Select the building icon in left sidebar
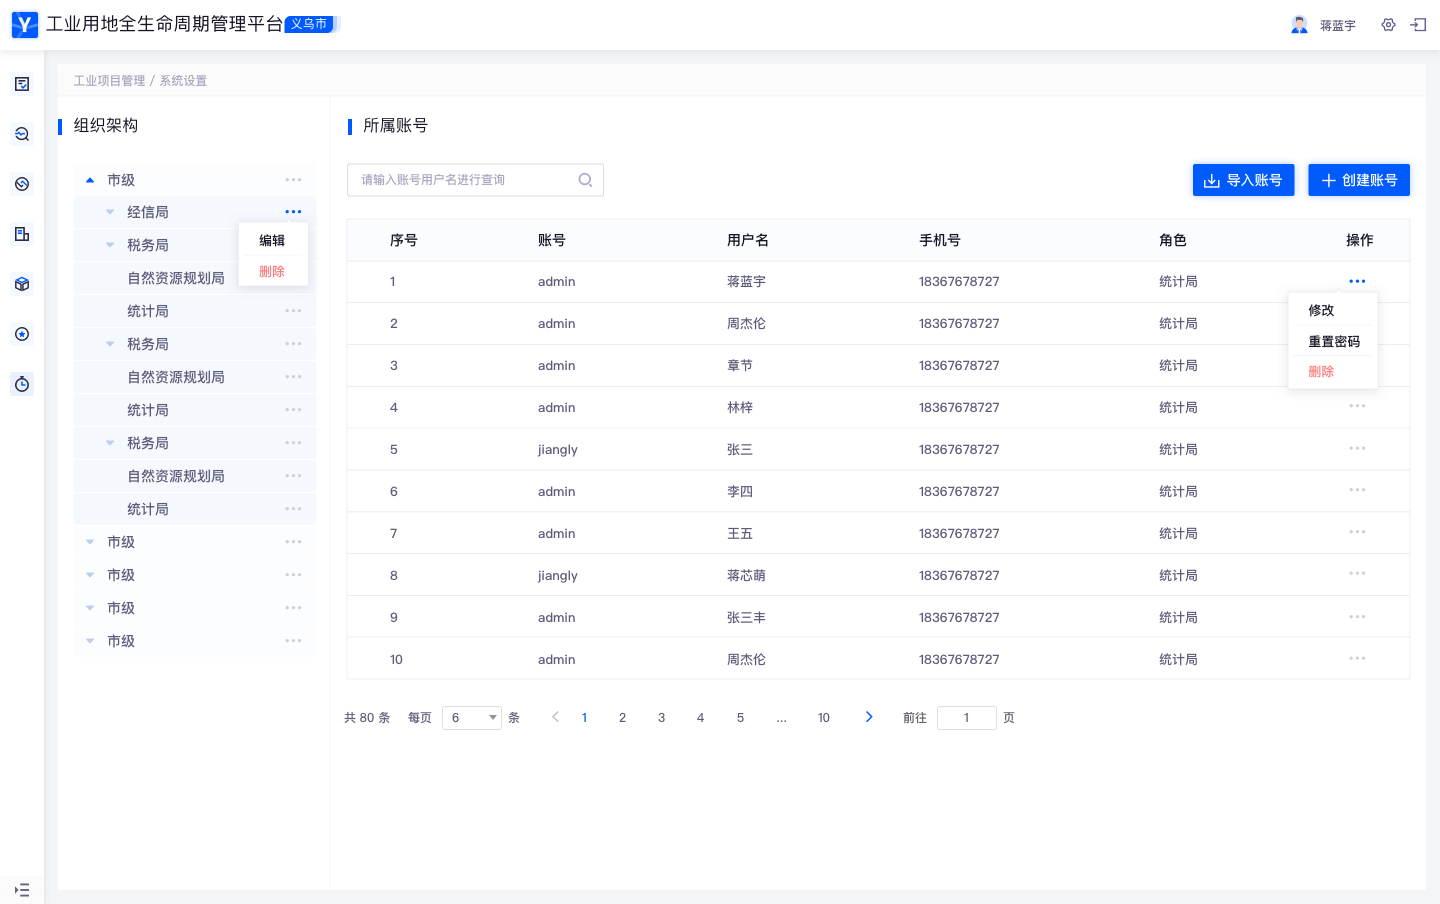The height and width of the screenshot is (904, 1440). 22,234
